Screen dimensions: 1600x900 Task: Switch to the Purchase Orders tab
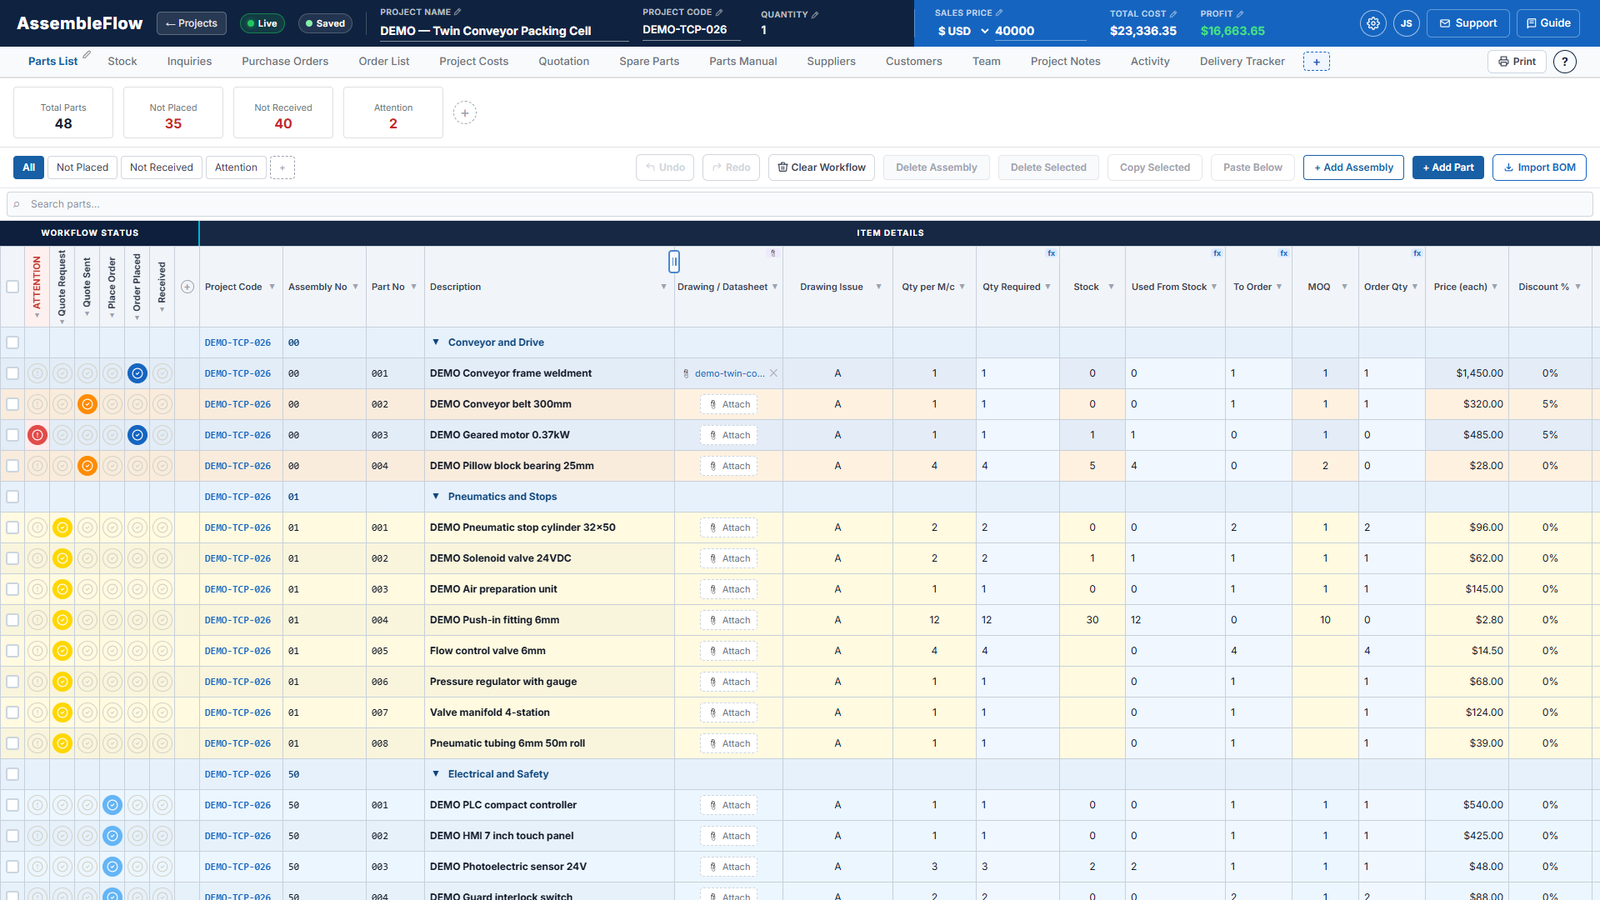tap(285, 62)
